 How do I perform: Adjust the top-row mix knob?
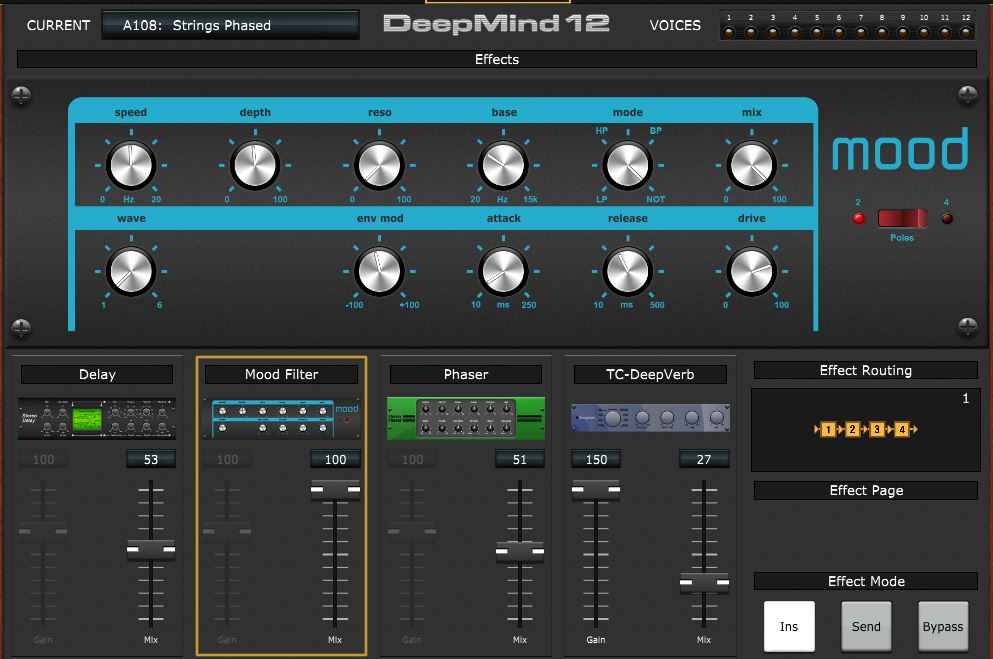point(752,165)
